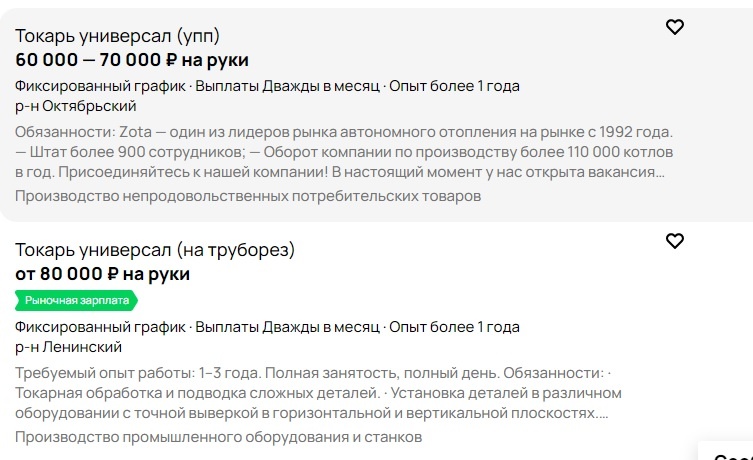Select the "р-н Ленинский" district label
This screenshot has width=753, height=460.
click(68, 347)
